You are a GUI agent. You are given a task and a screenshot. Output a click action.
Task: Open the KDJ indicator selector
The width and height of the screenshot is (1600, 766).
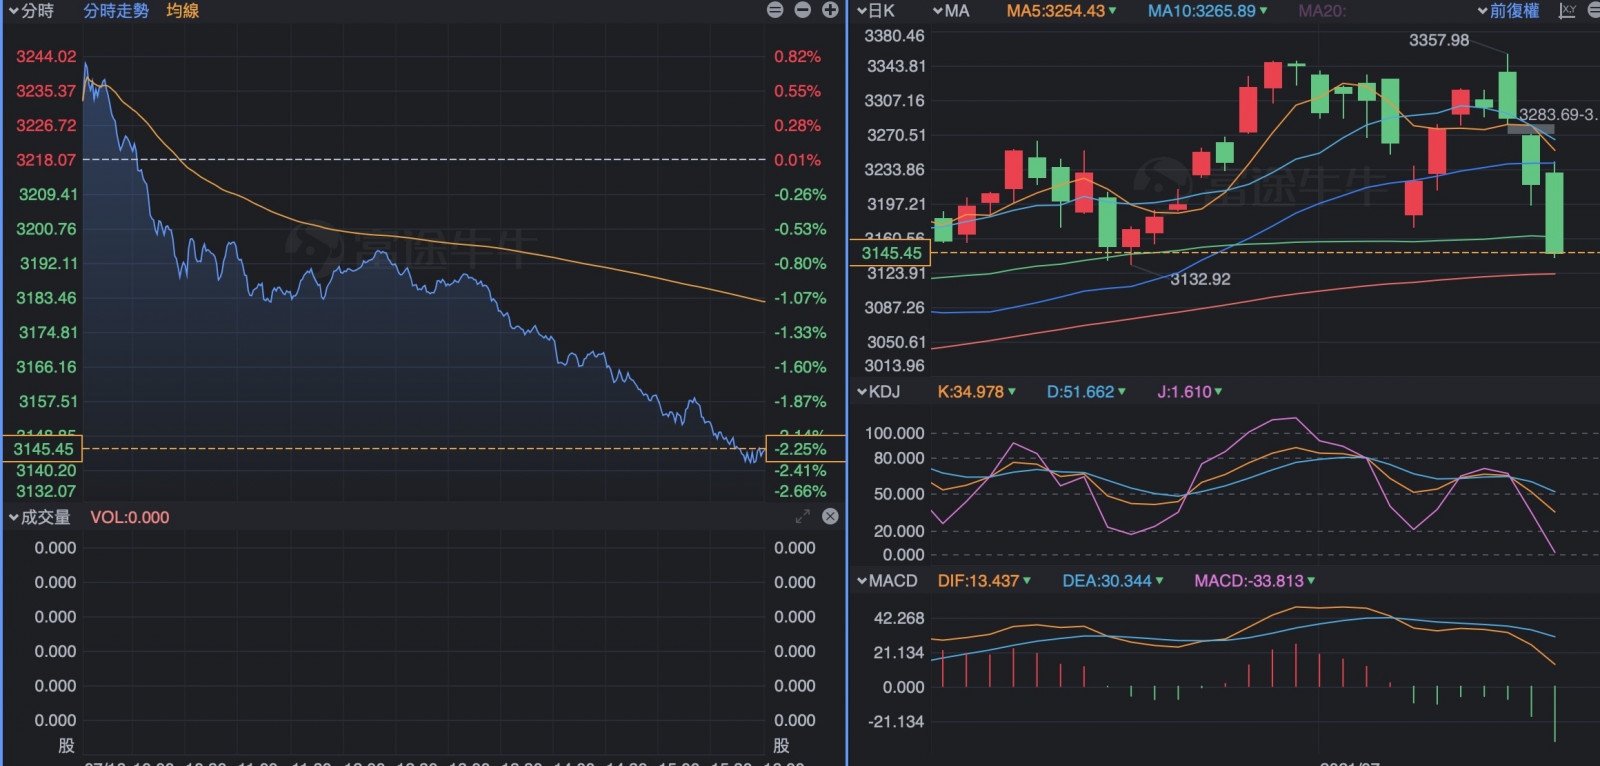tap(879, 392)
